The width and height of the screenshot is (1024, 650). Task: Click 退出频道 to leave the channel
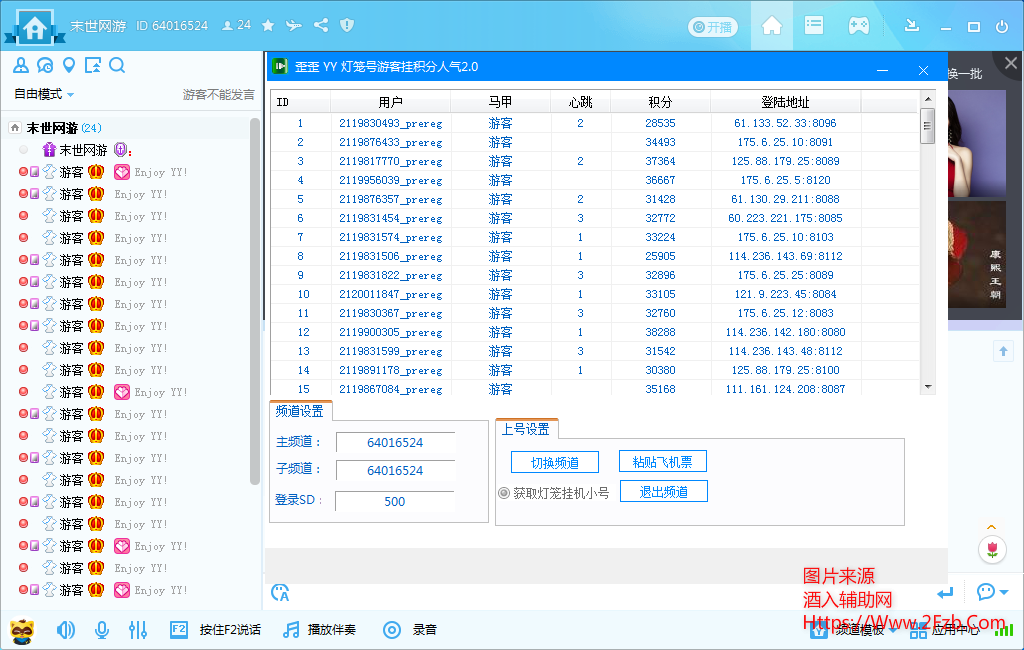[x=663, y=491]
